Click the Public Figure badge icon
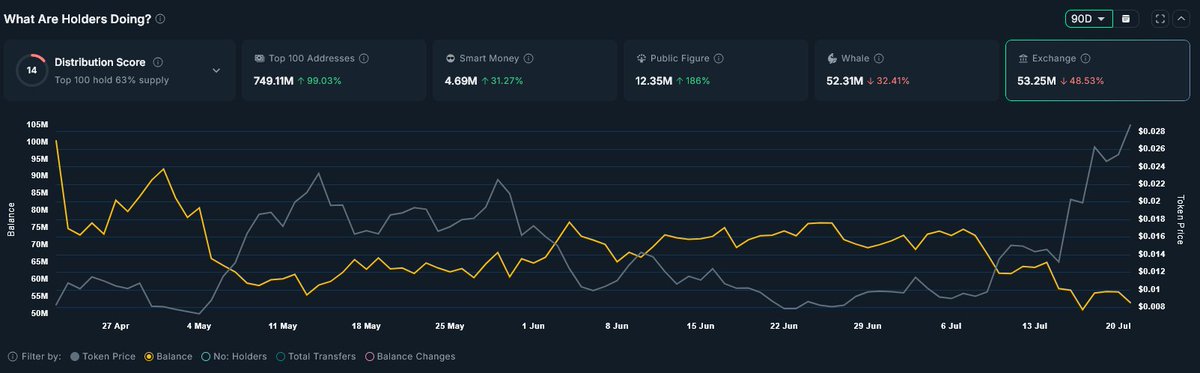This screenshot has height=373, width=1200. point(642,58)
